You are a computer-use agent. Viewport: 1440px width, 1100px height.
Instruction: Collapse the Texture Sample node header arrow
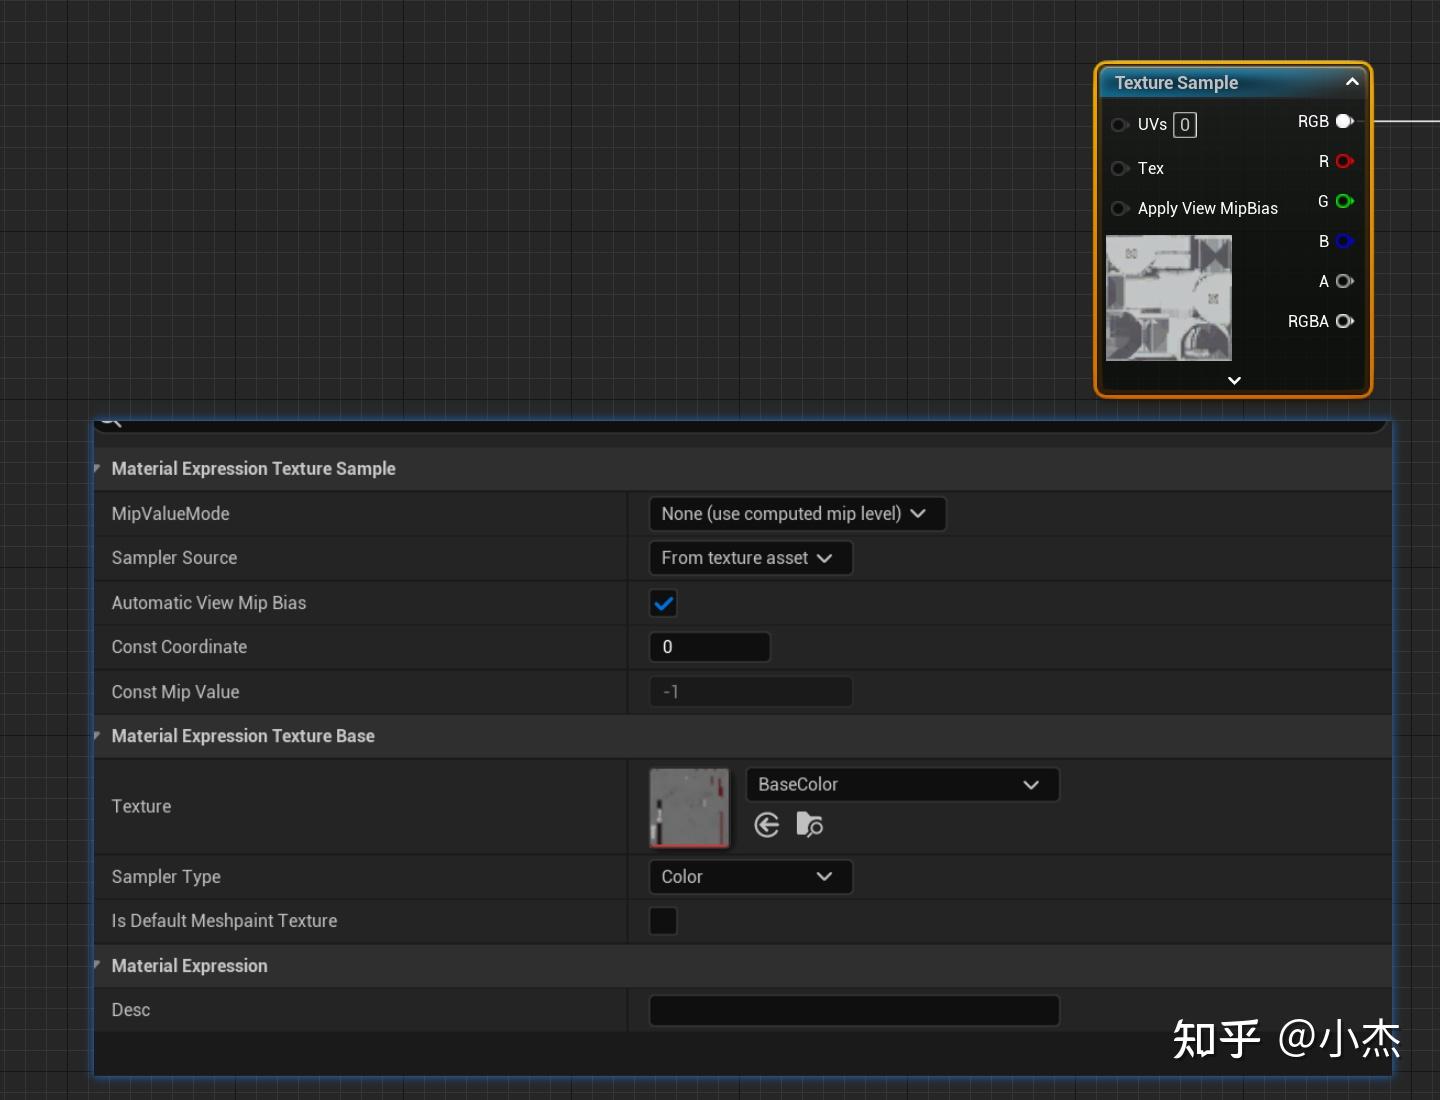click(1352, 82)
